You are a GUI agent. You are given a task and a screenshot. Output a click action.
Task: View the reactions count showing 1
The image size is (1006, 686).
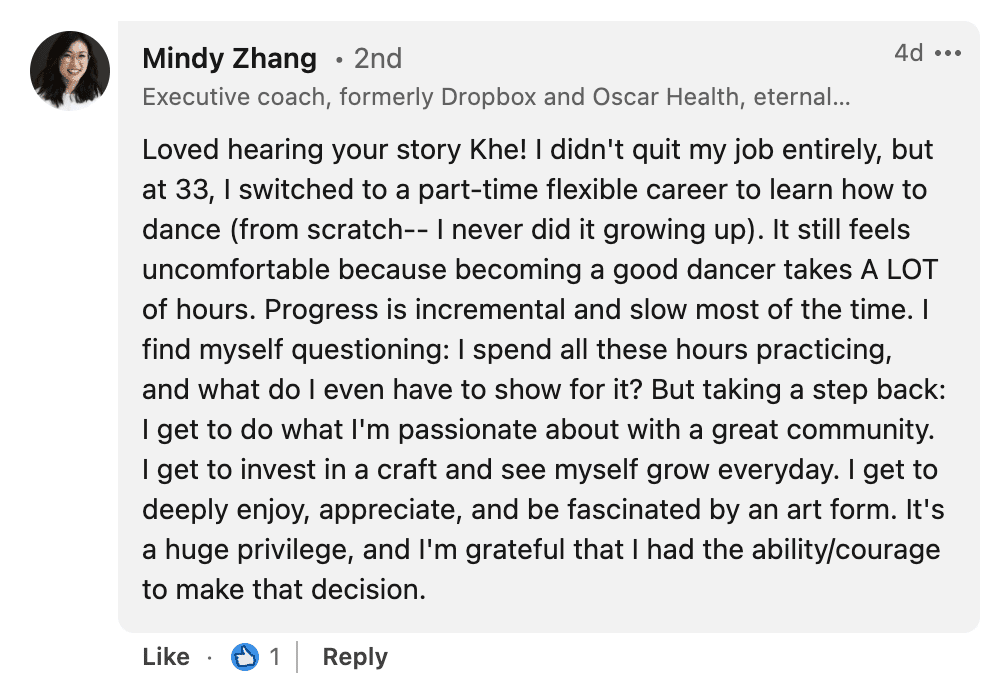(x=275, y=656)
